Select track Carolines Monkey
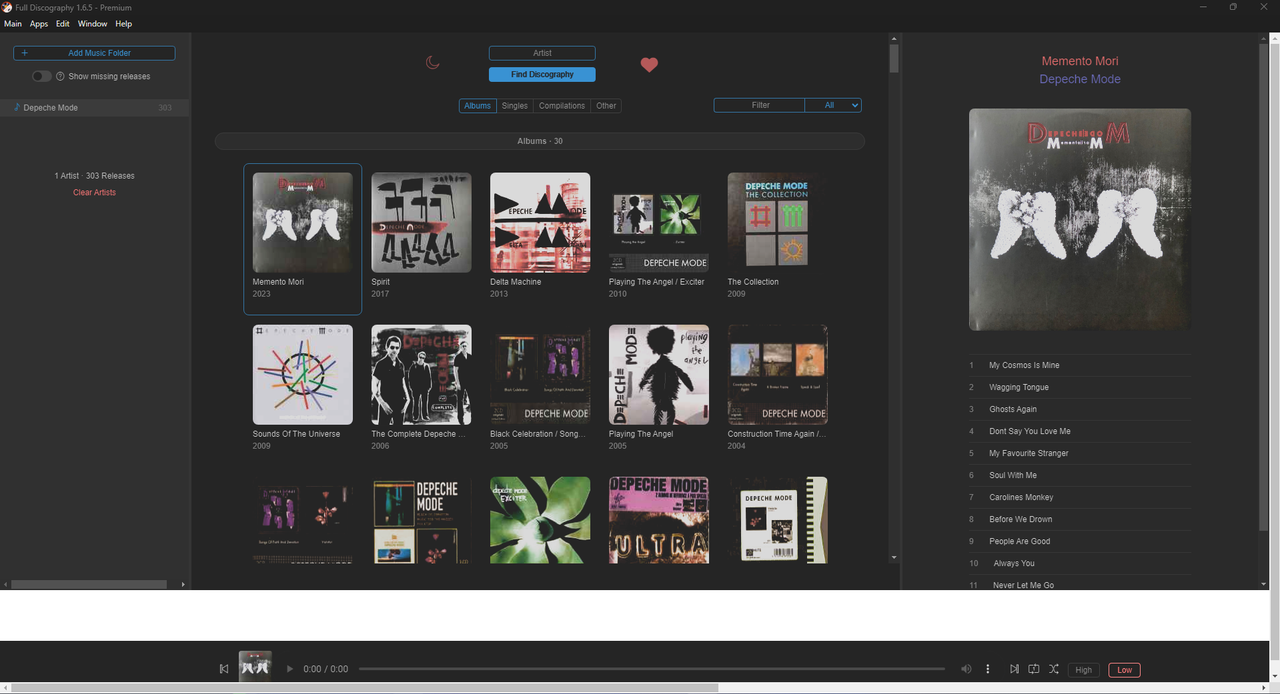This screenshot has width=1280, height=694. click(1080, 497)
